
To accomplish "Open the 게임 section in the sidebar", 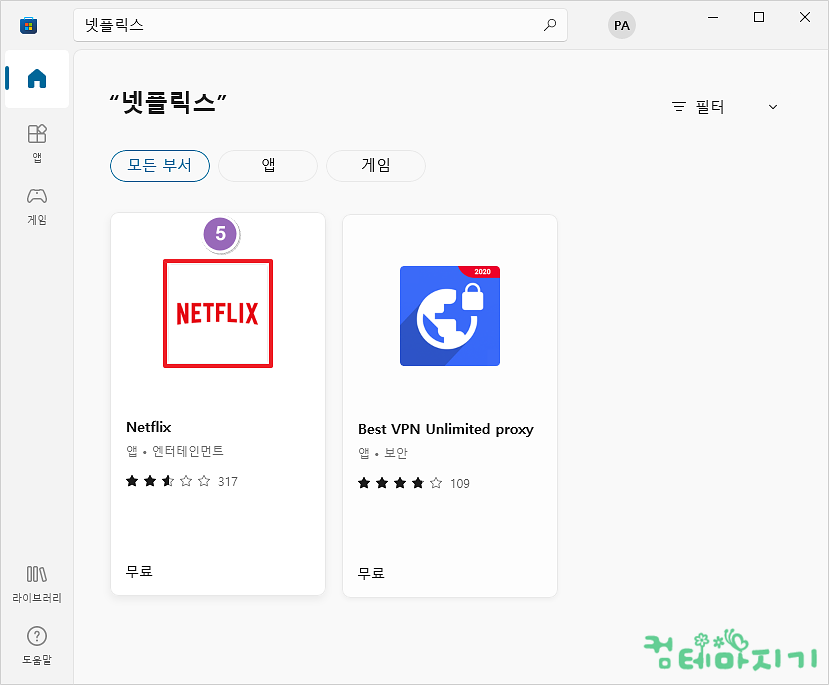I will [x=37, y=206].
